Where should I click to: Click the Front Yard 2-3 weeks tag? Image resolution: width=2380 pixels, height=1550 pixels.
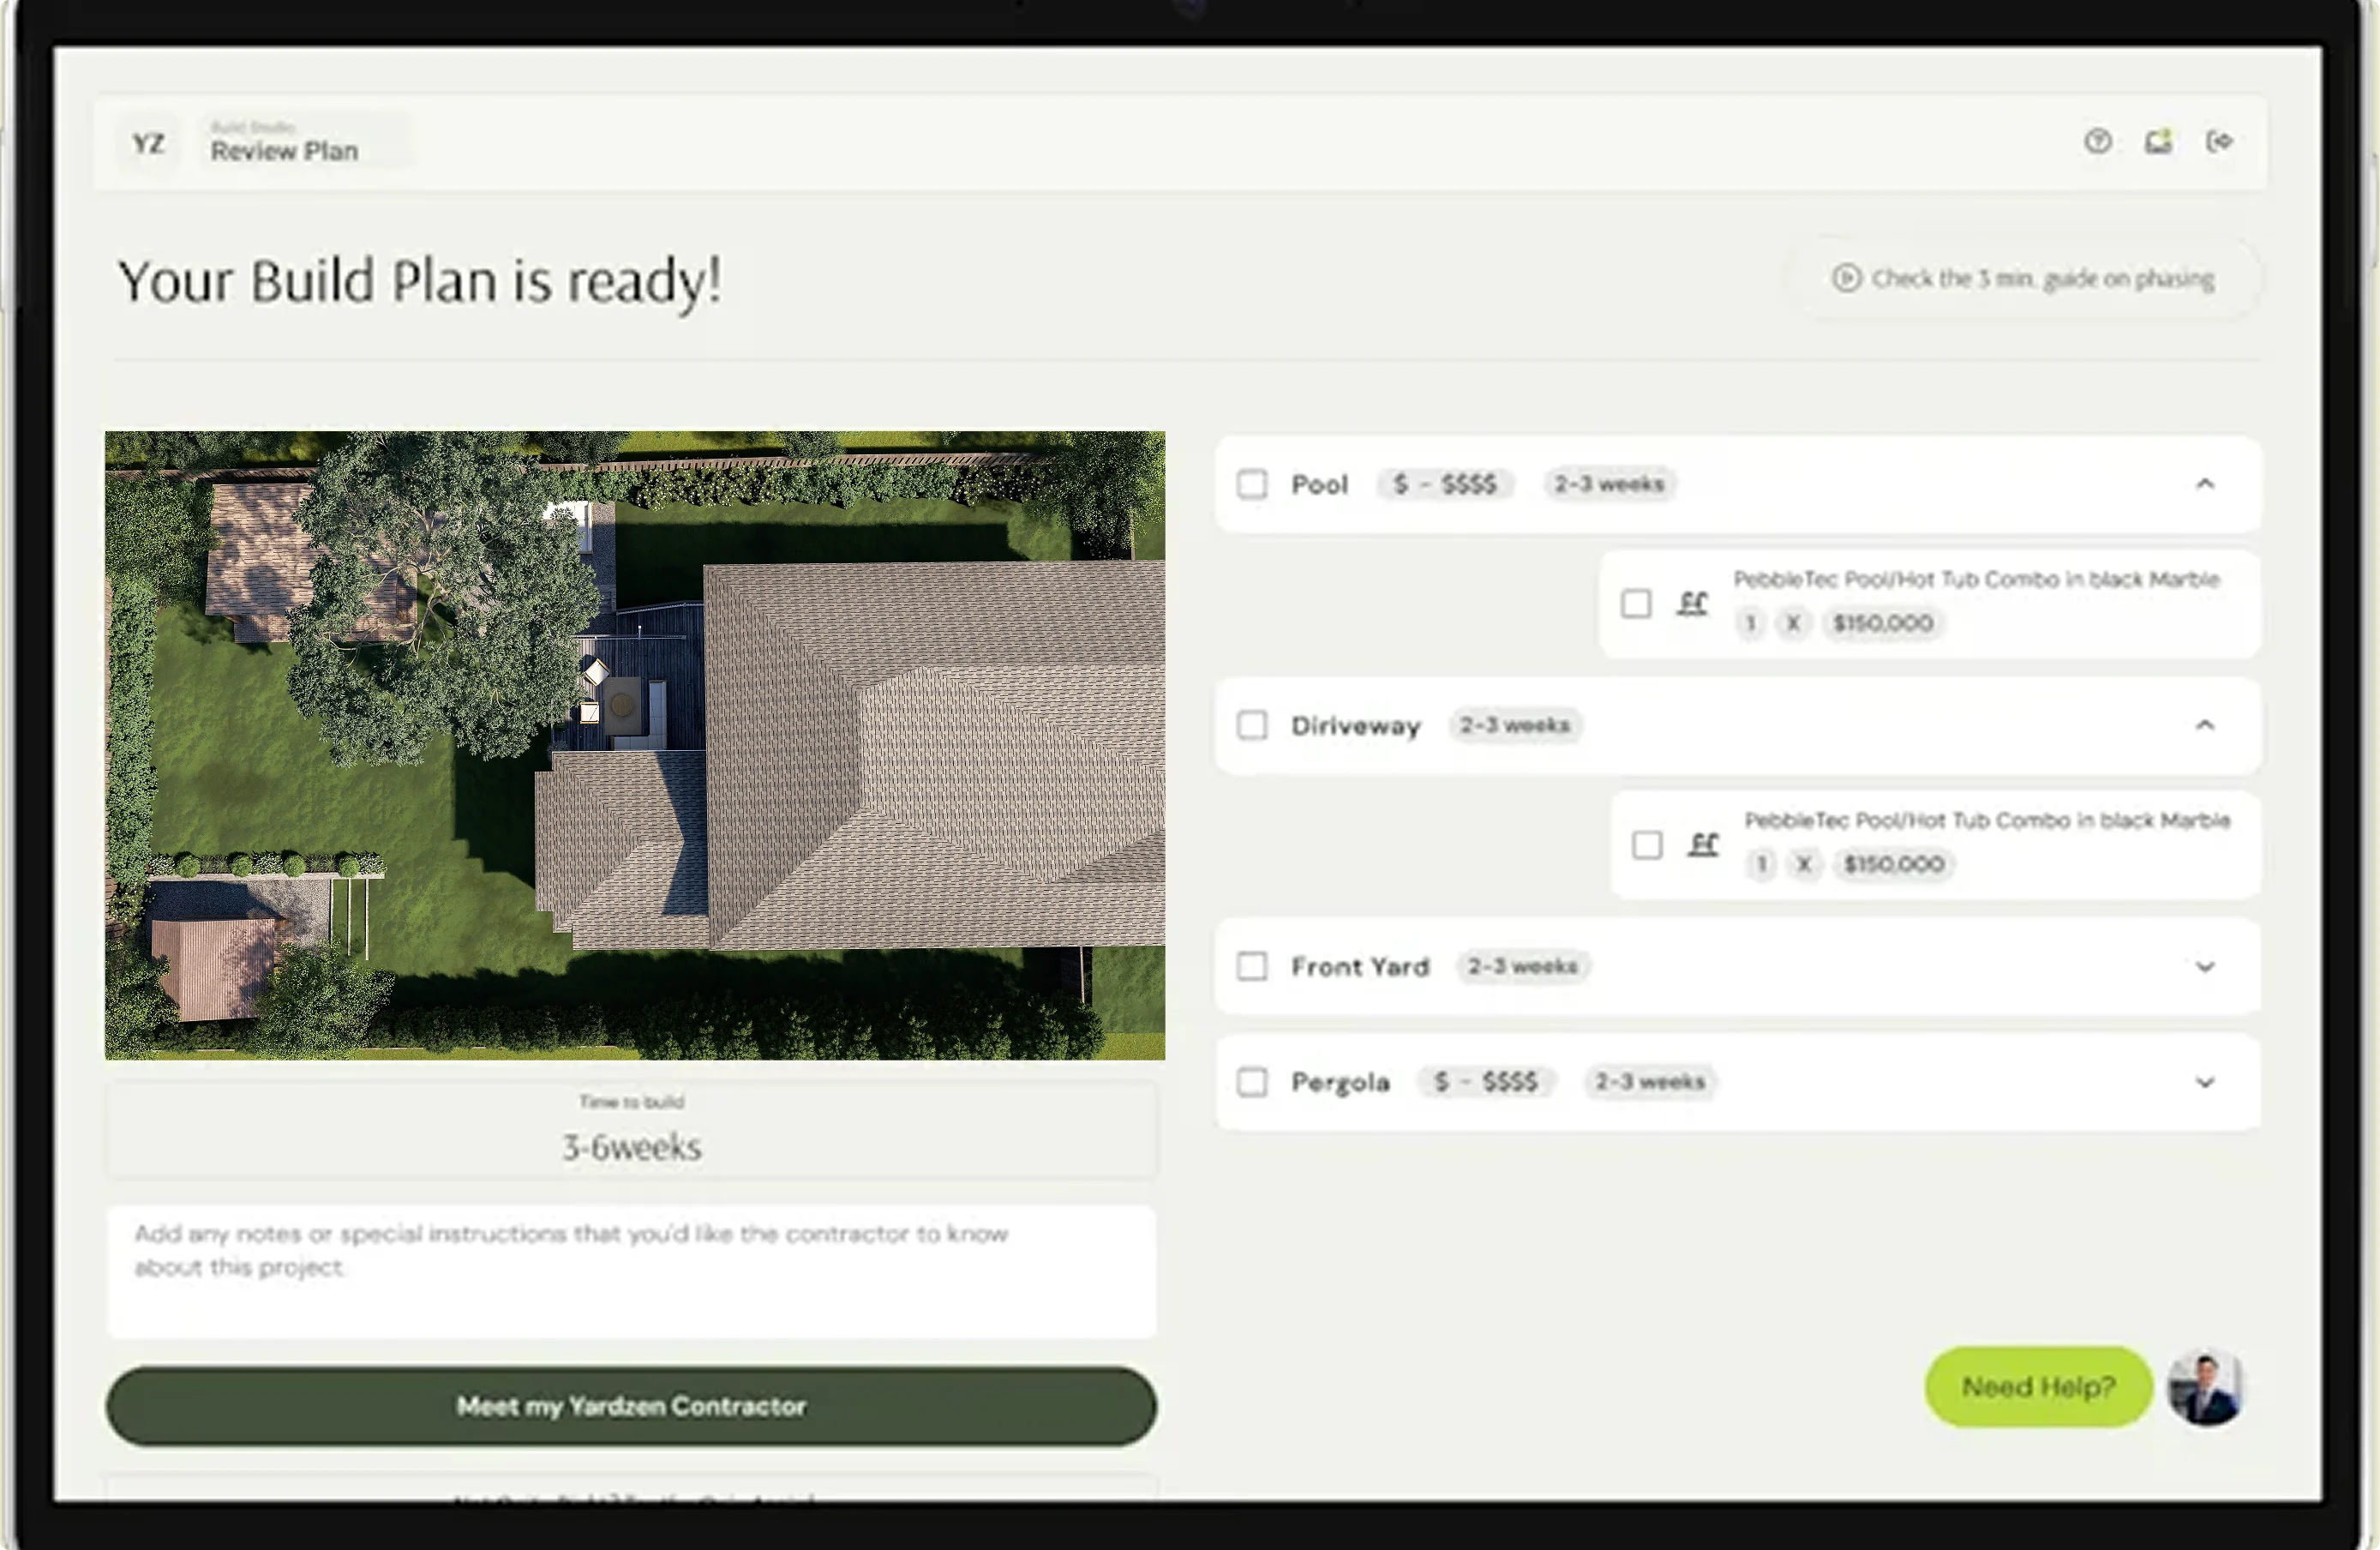[x=1522, y=966]
